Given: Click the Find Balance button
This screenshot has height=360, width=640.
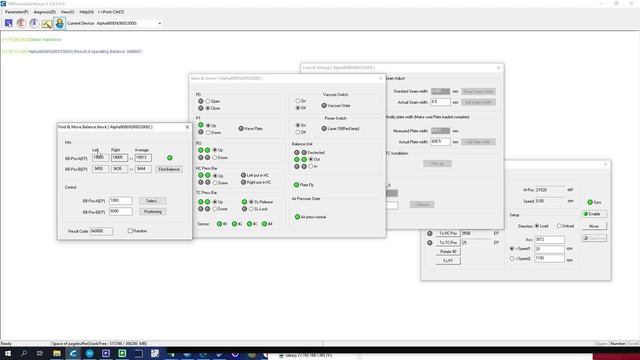Looking at the screenshot, I should pos(169,169).
